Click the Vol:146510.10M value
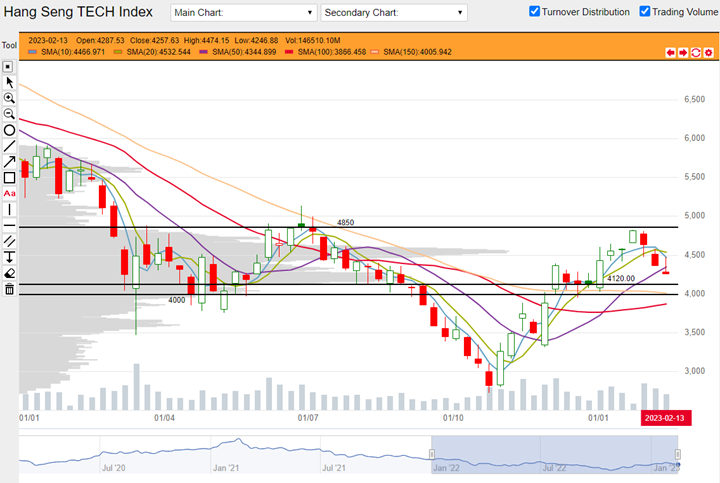The image size is (720, 483). point(313,40)
